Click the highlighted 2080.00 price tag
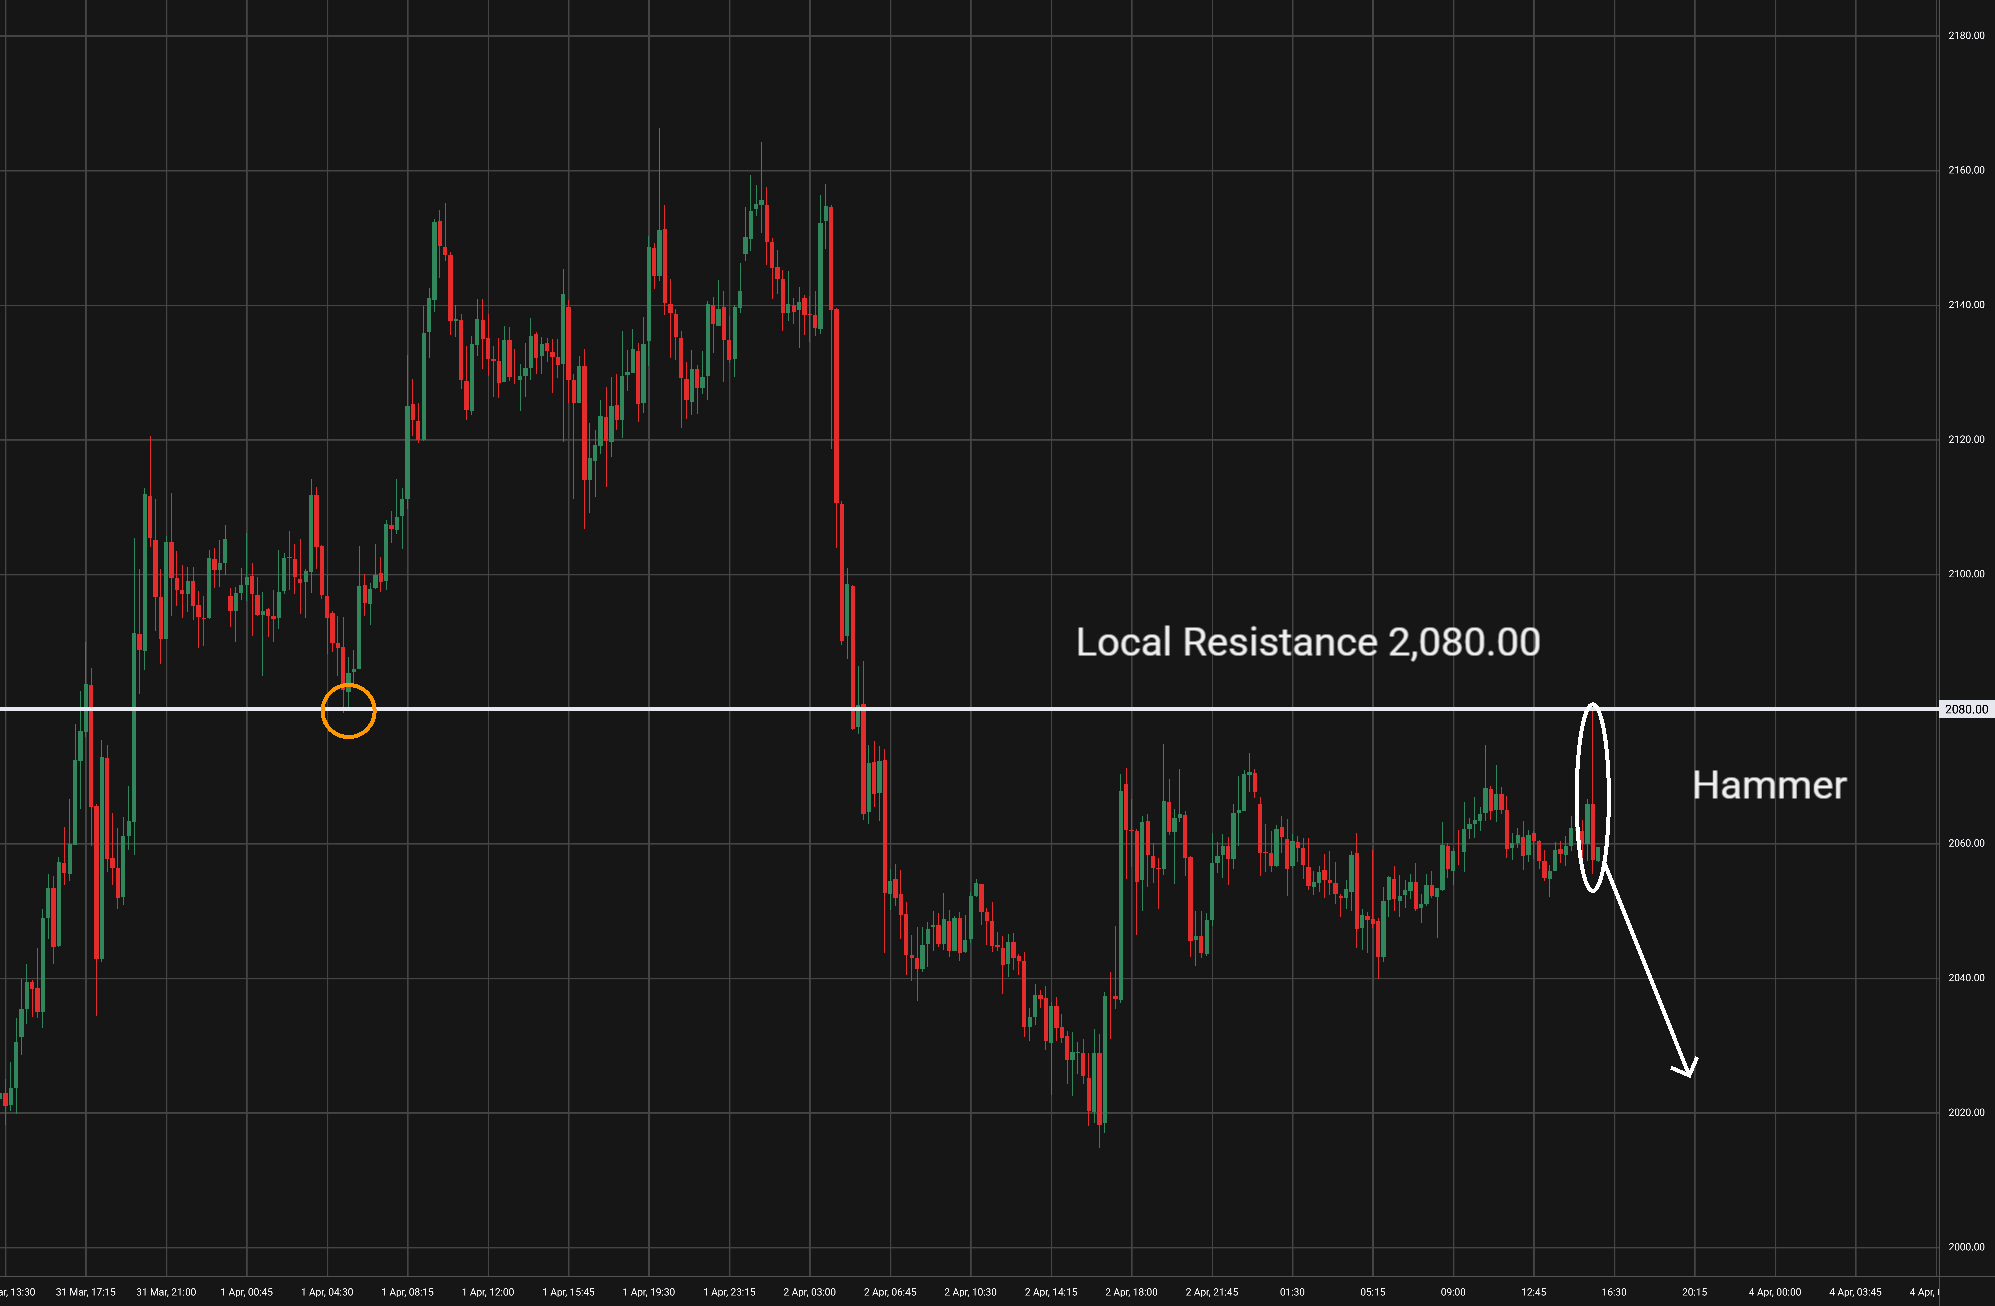This screenshot has height=1306, width=1995. point(1965,709)
